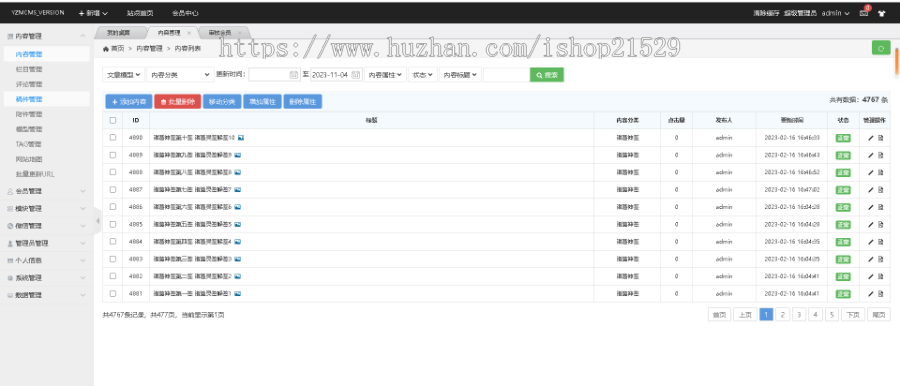This screenshot has height=386, width=900.
Task: Click the document icon for row 4882
Action: [880, 276]
